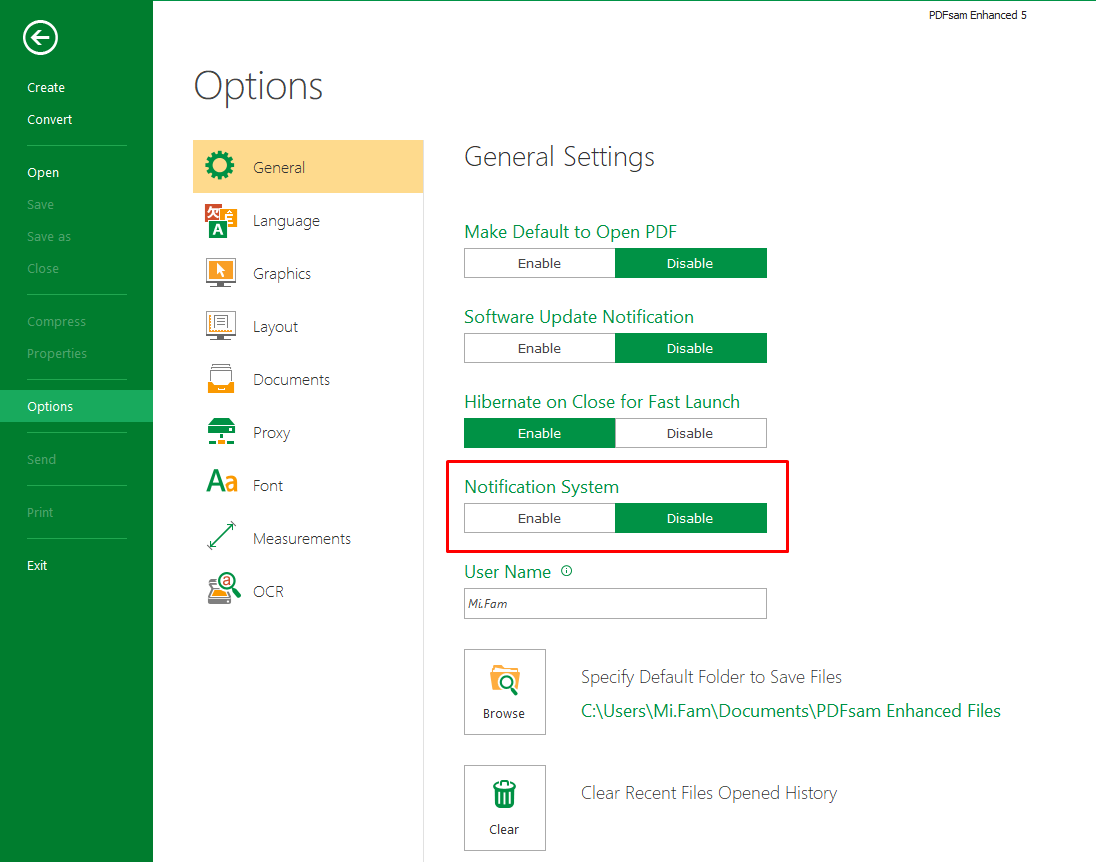Click the 'General Settings' heading
The width and height of the screenshot is (1096, 862).
click(x=559, y=157)
